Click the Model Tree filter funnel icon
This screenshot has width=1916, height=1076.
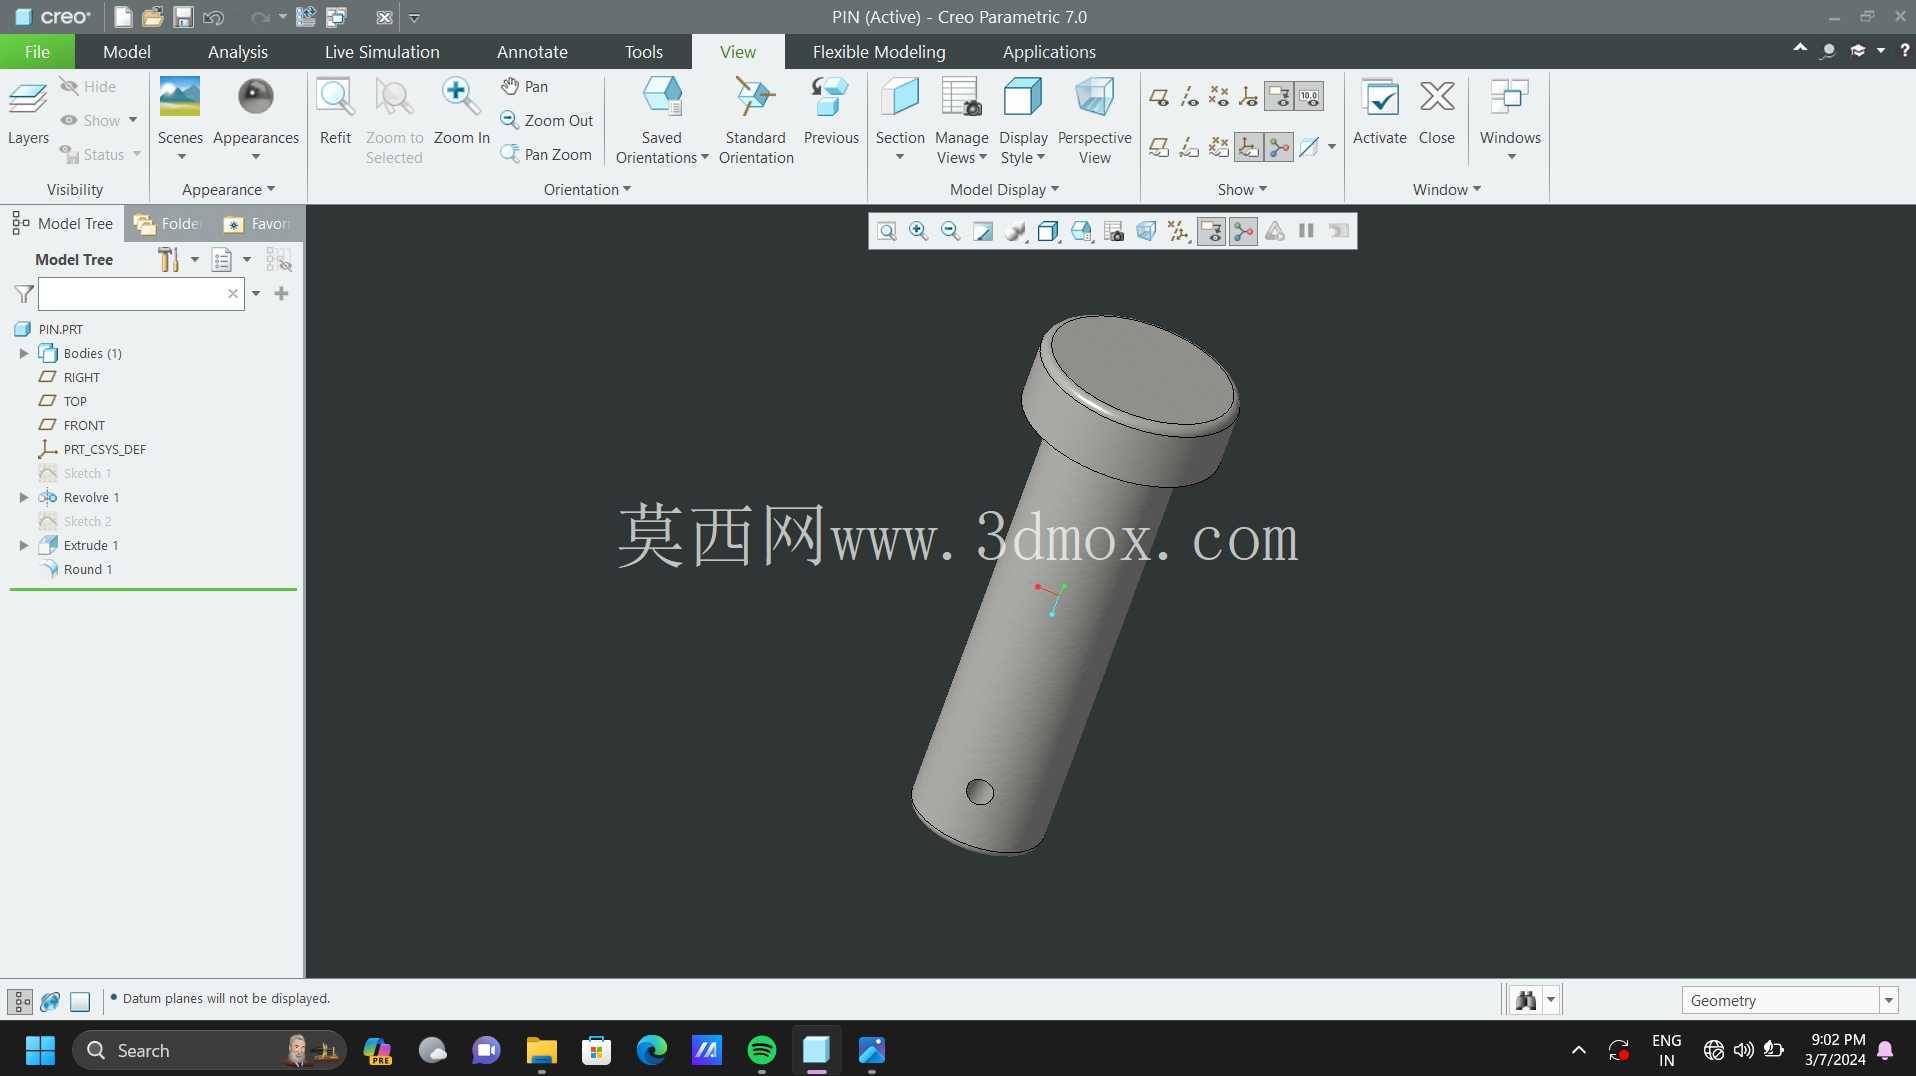24,294
